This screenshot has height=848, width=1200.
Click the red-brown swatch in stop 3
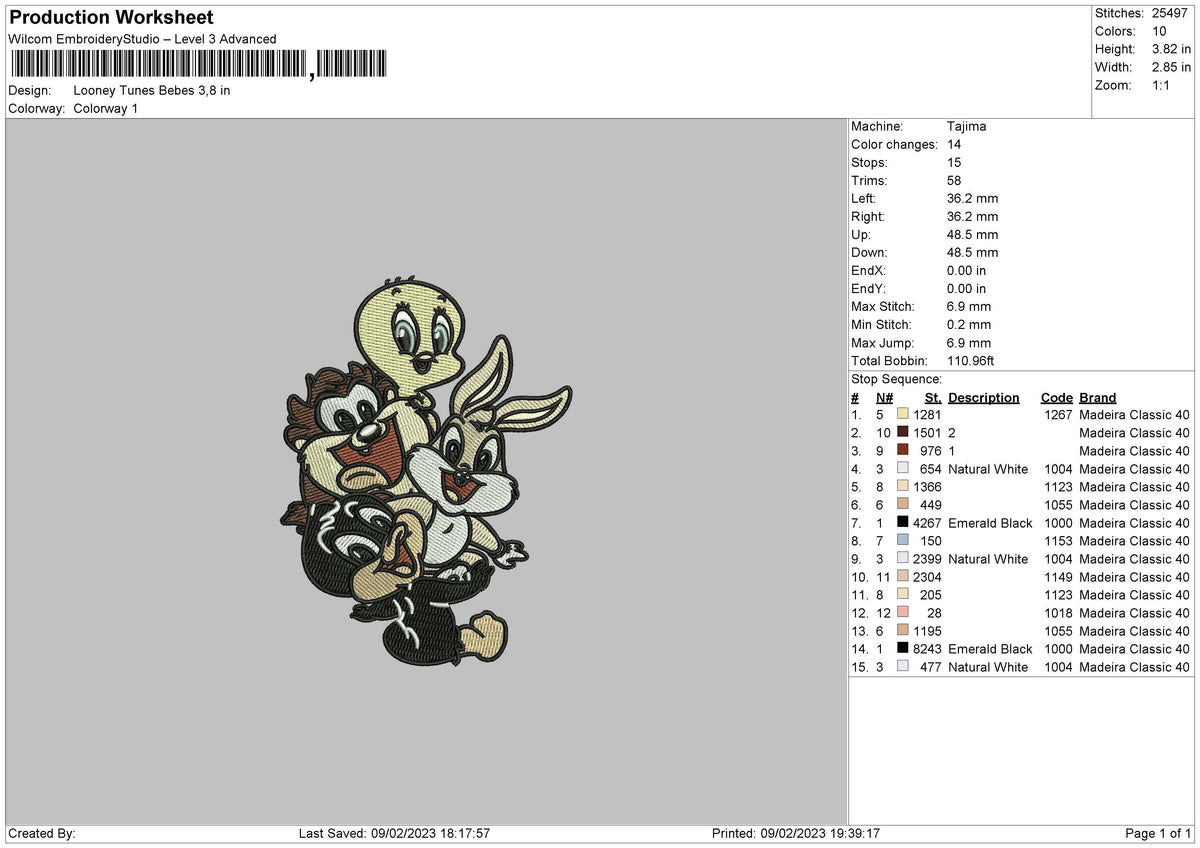903,450
